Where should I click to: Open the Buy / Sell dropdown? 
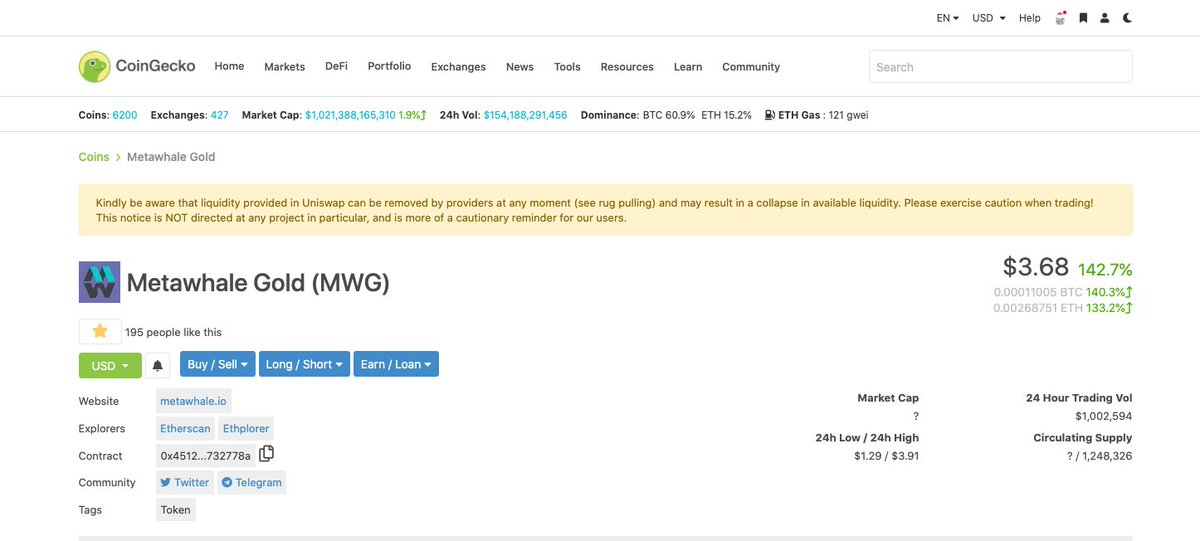click(218, 364)
